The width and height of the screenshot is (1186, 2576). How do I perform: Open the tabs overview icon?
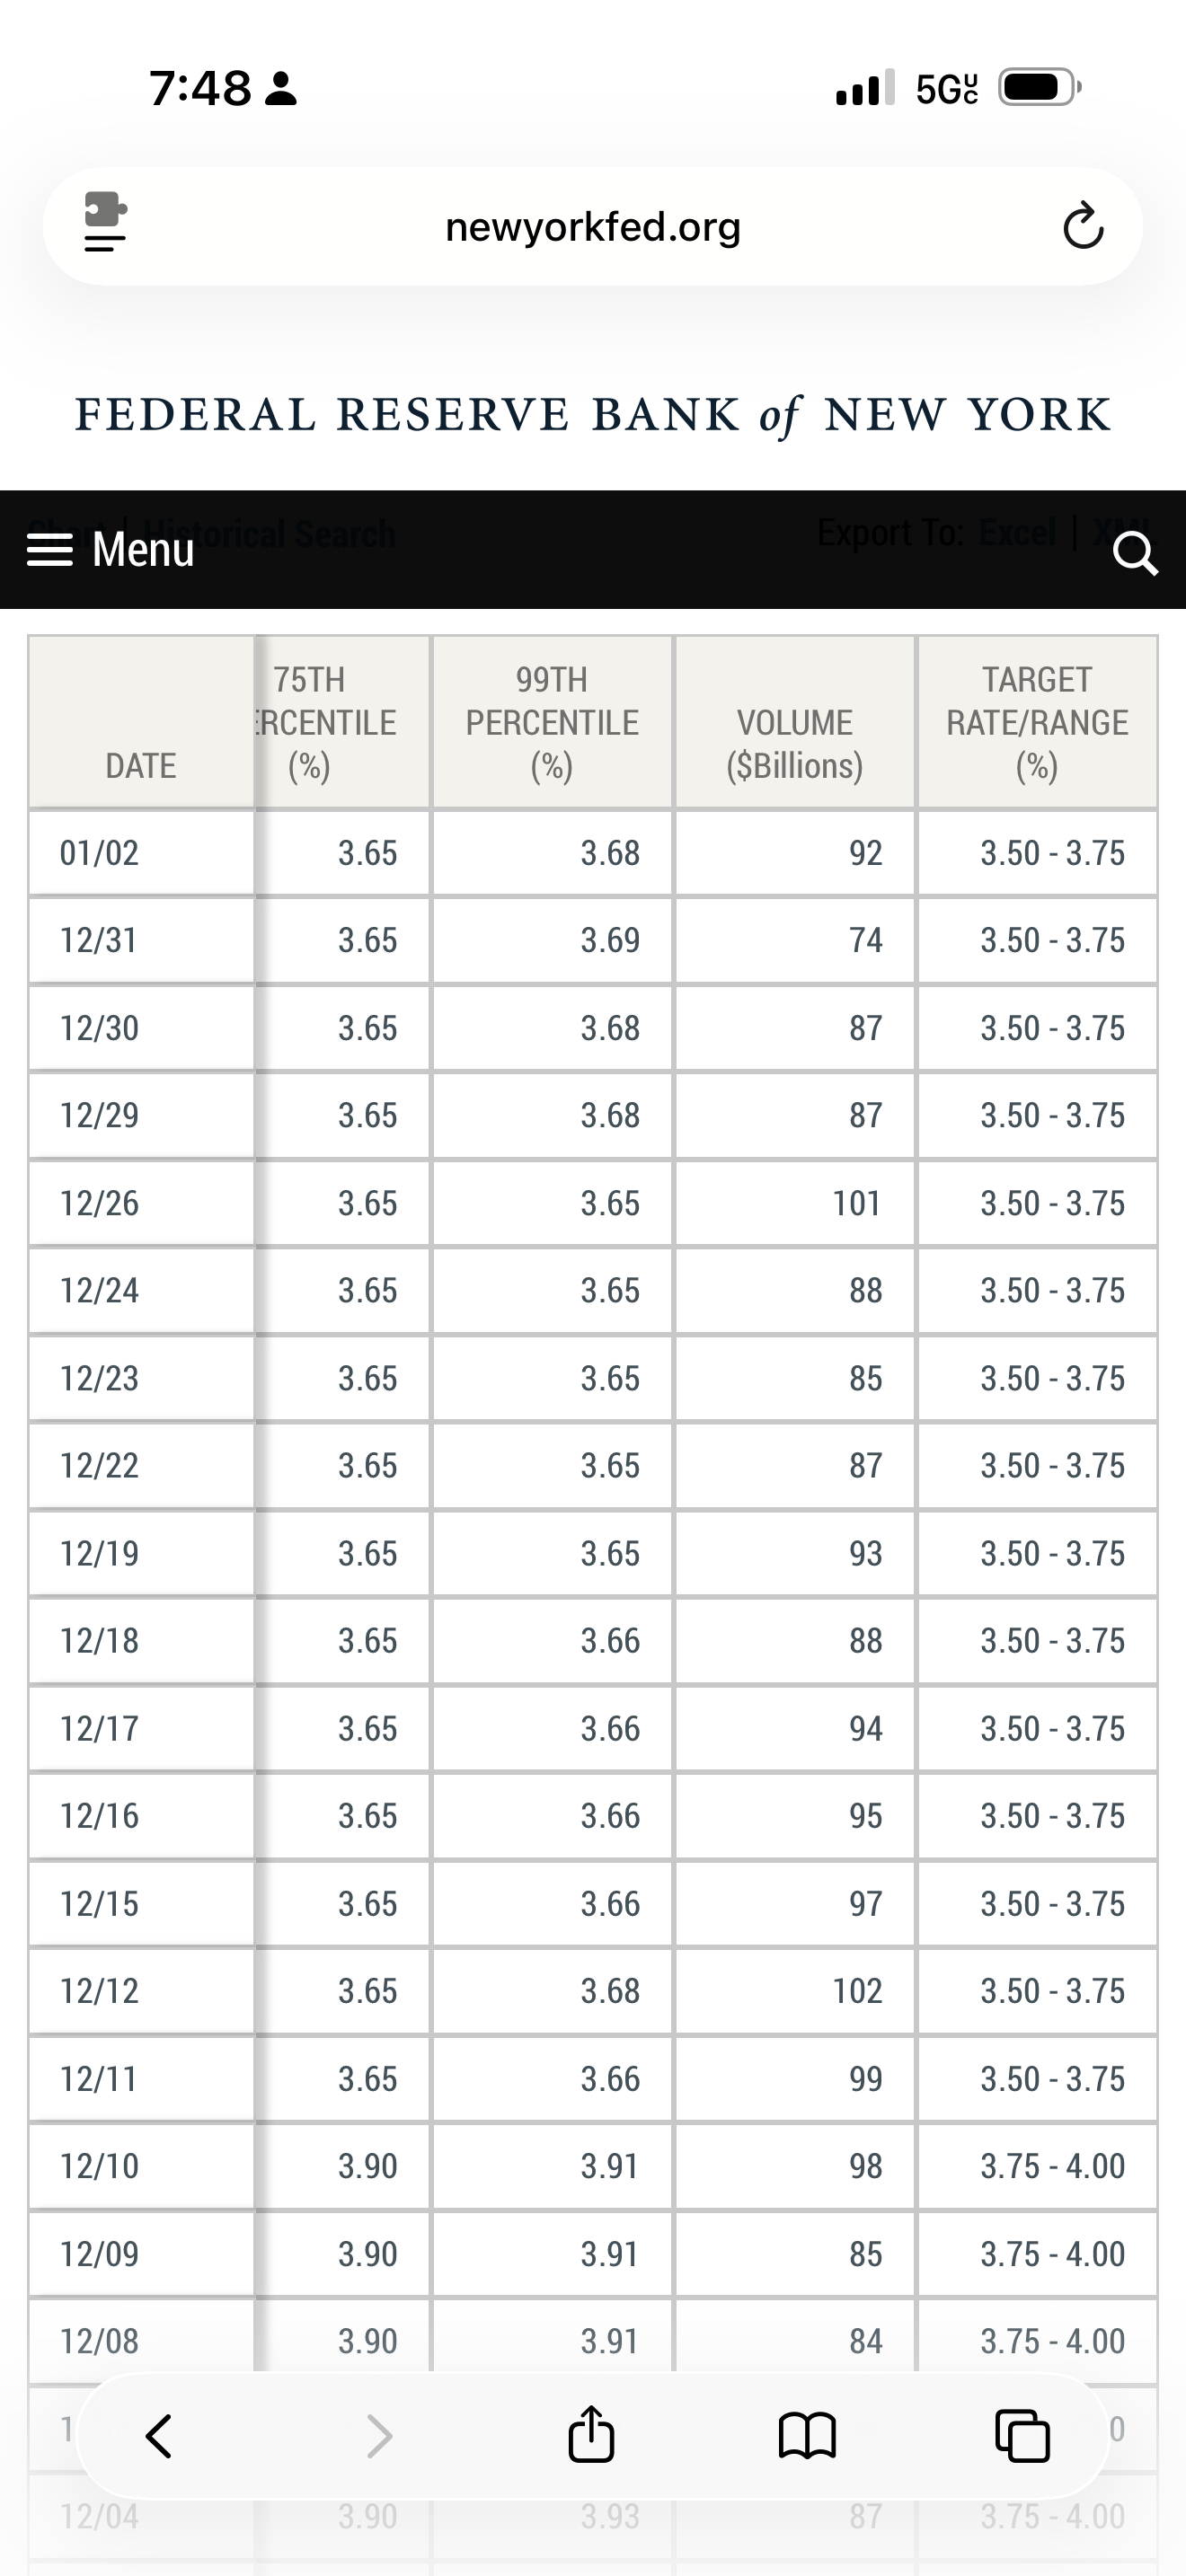1022,2435
